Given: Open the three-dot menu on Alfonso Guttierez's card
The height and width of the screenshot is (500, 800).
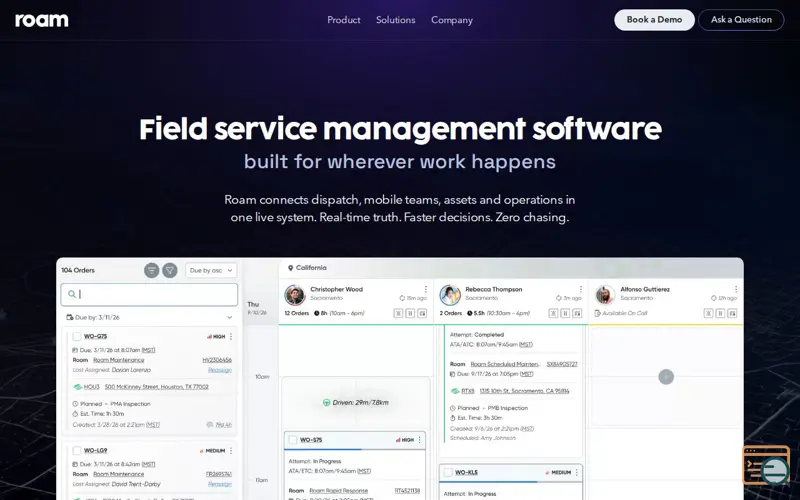Looking at the screenshot, I should 736,289.
